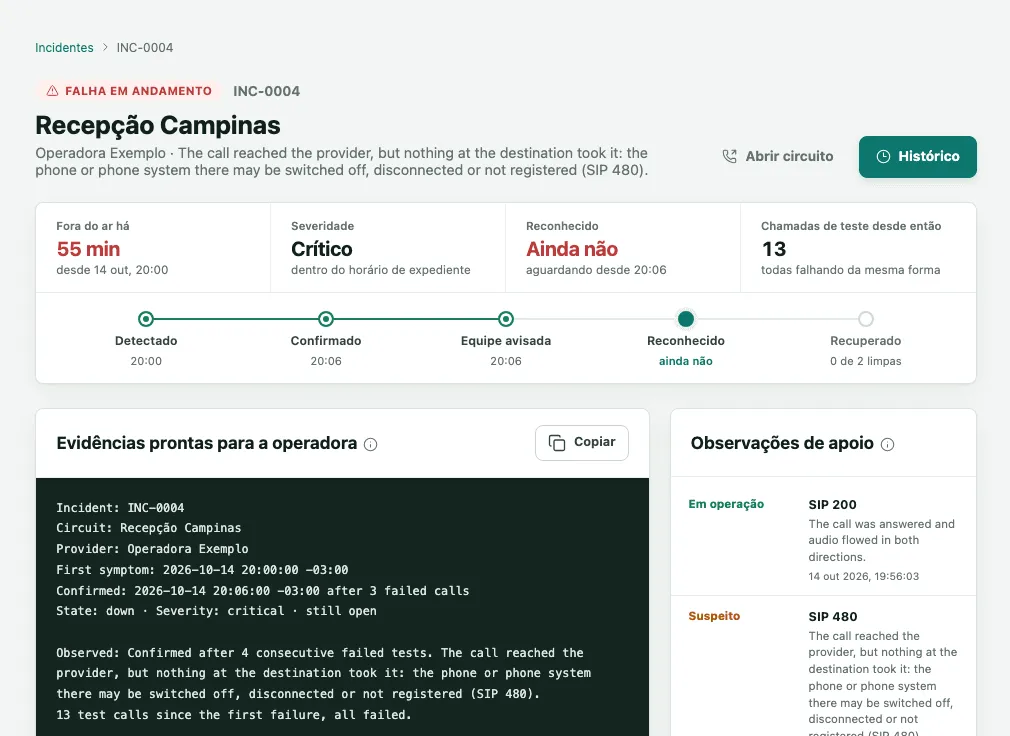Open the Incidentes breadcrumb link
The height and width of the screenshot is (736, 1010).
(64, 48)
